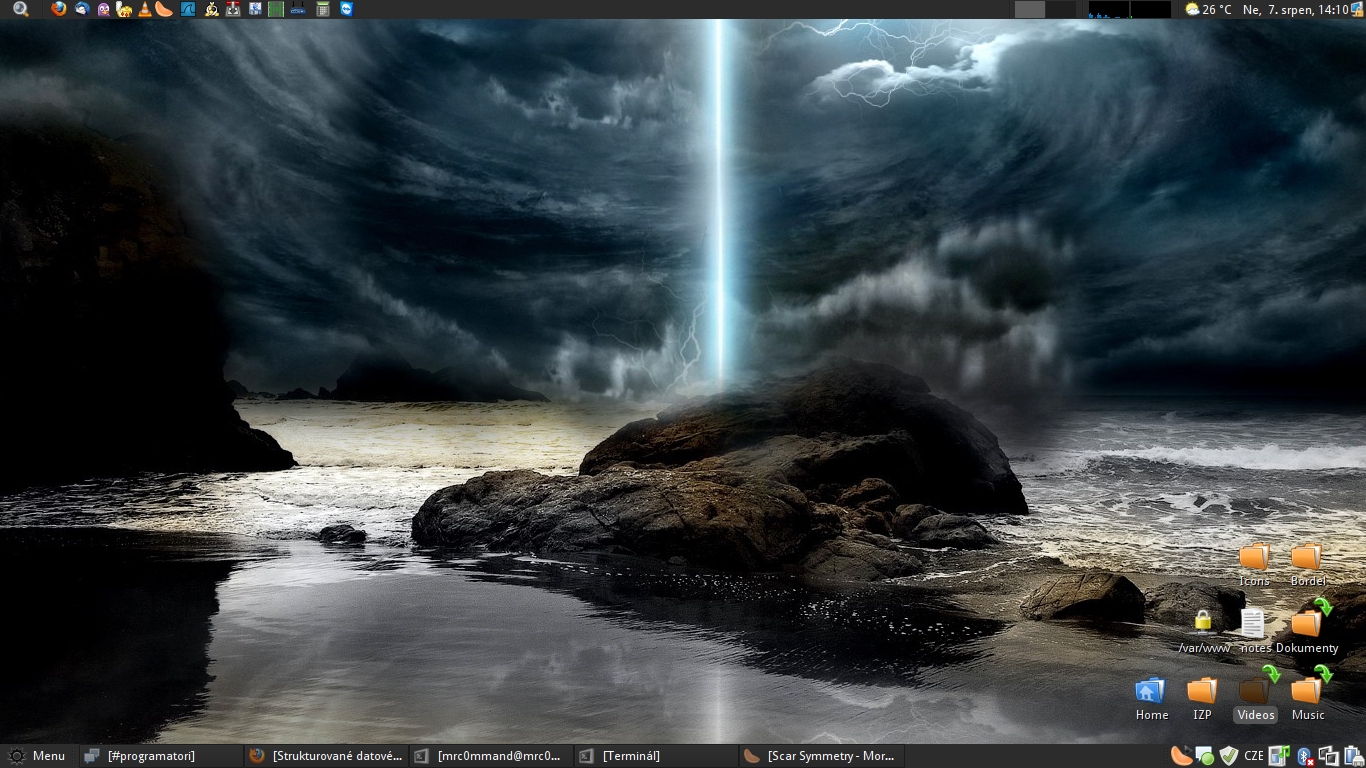Launch TeamViewer from the top panel
The height and width of the screenshot is (768, 1366).
coord(346,9)
